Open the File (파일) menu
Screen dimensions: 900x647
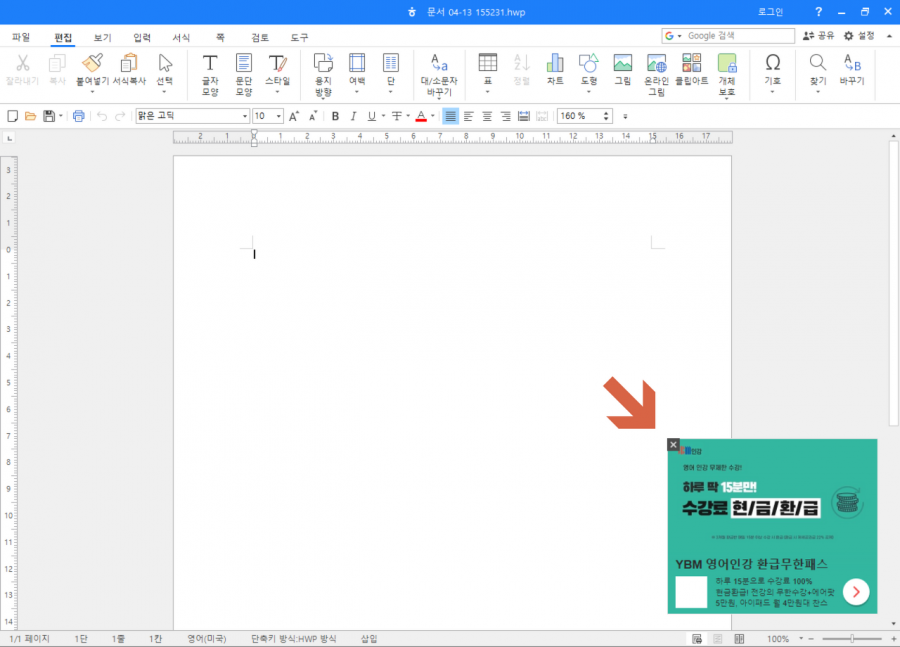coord(21,37)
